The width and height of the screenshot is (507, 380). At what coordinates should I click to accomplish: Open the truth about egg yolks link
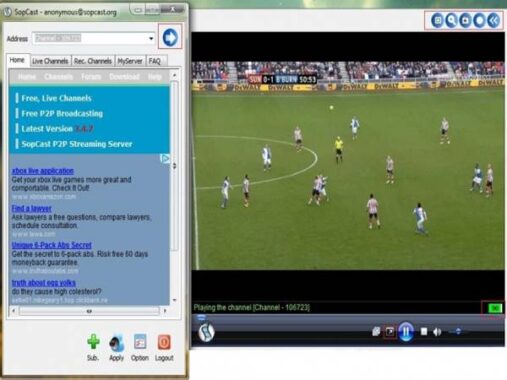pyautogui.click(x=44, y=283)
